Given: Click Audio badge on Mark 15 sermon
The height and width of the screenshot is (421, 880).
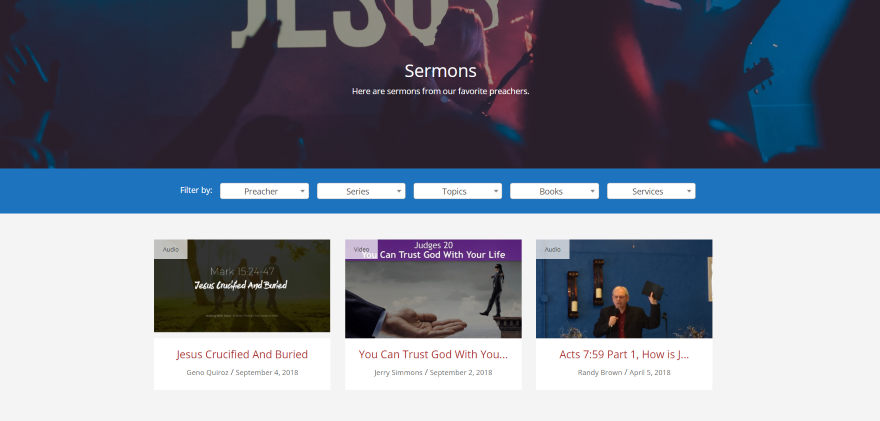Looking at the screenshot, I should tap(171, 249).
